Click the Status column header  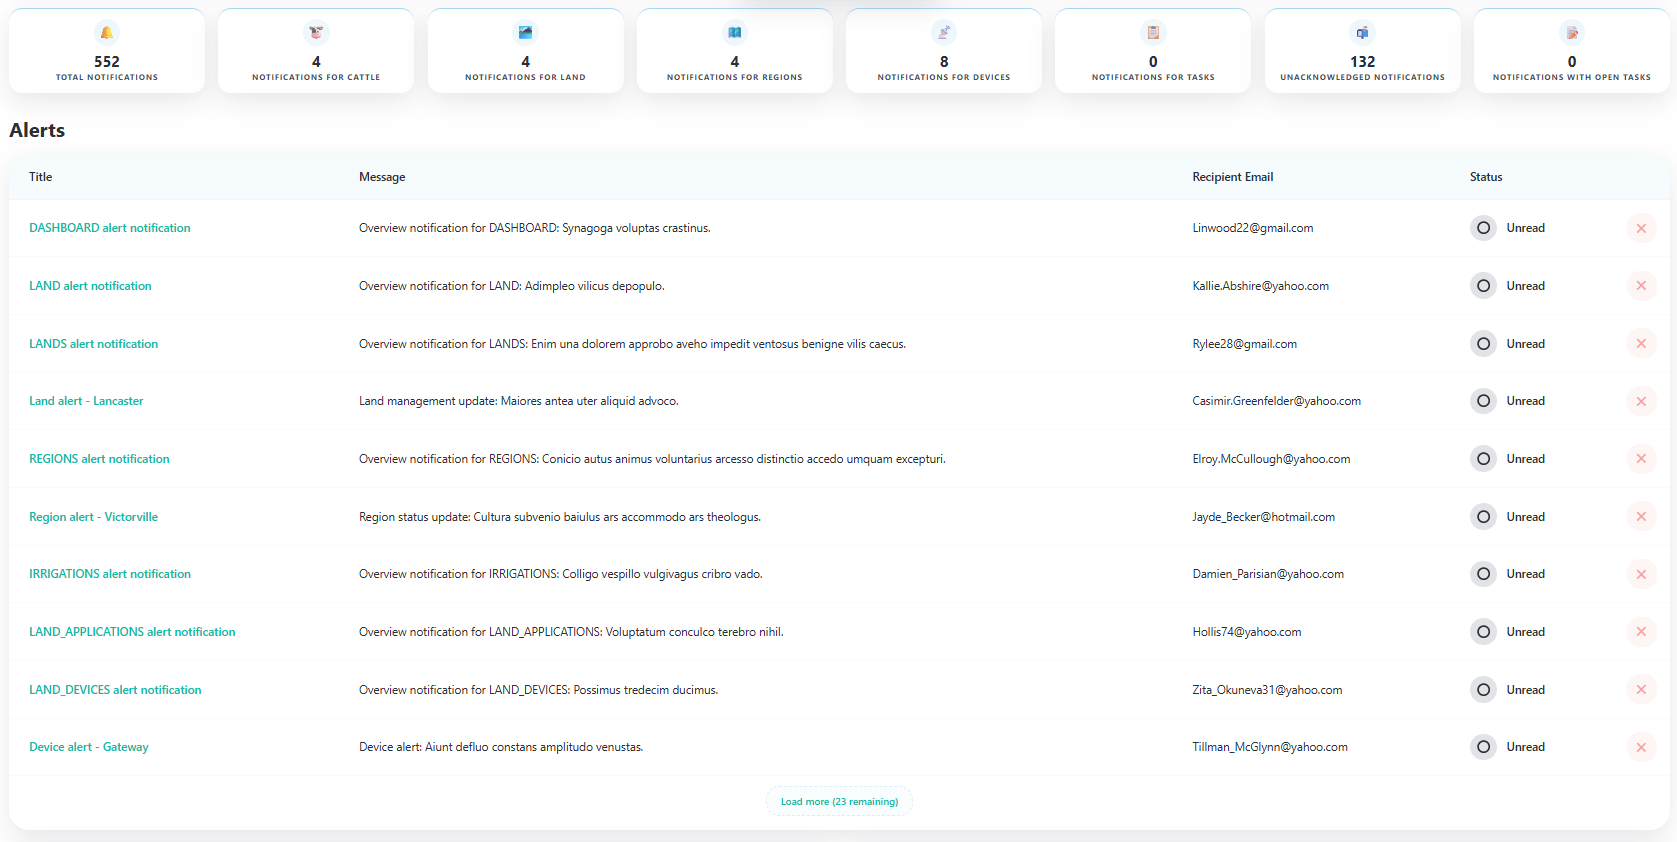click(x=1485, y=177)
